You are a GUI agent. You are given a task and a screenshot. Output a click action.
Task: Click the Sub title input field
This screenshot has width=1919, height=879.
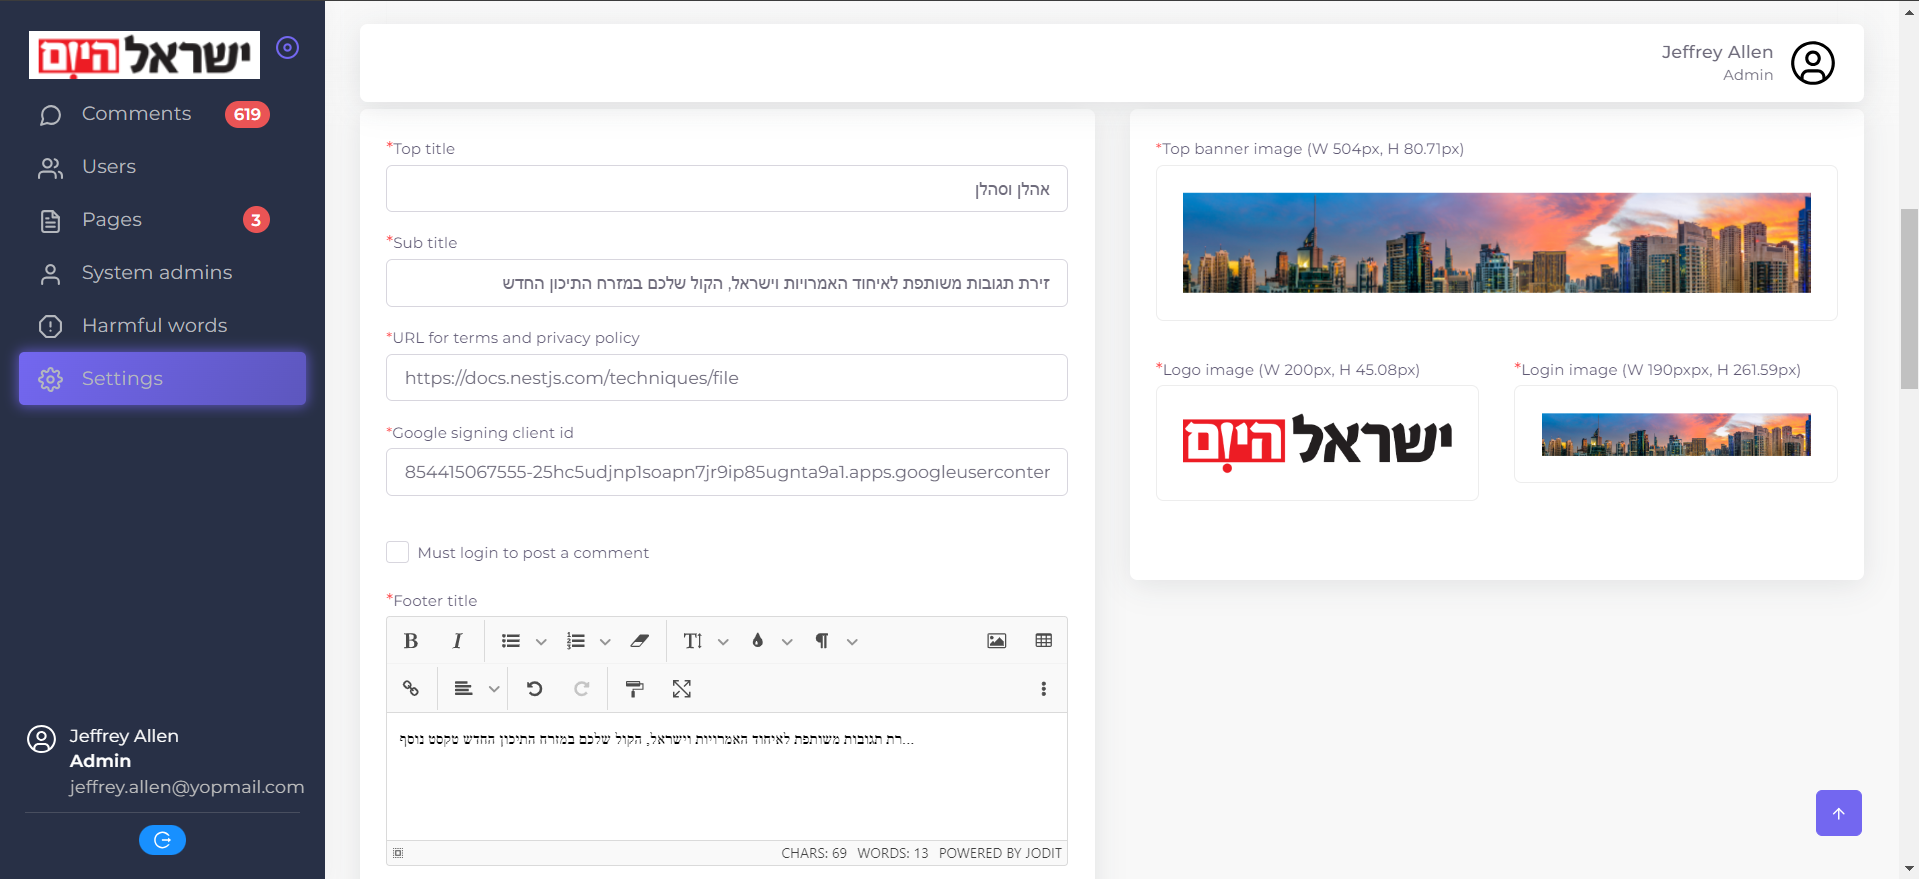(727, 283)
